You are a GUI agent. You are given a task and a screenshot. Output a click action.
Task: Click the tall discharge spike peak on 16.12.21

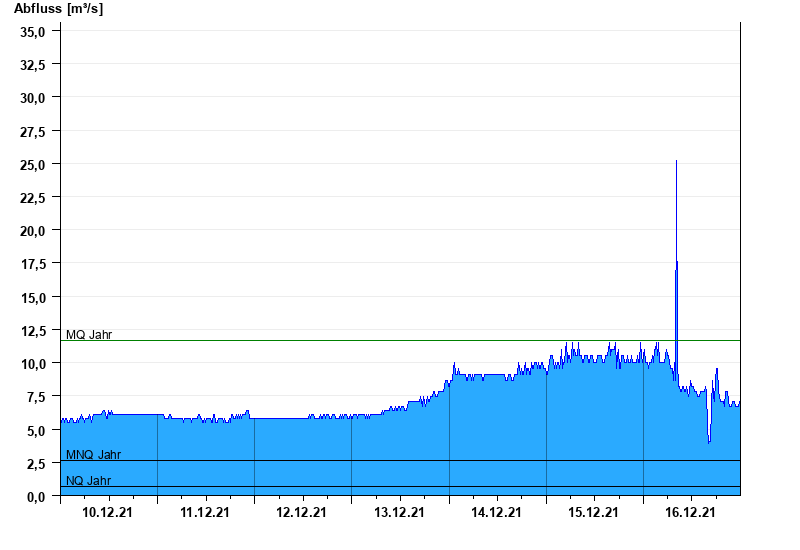click(x=677, y=161)
